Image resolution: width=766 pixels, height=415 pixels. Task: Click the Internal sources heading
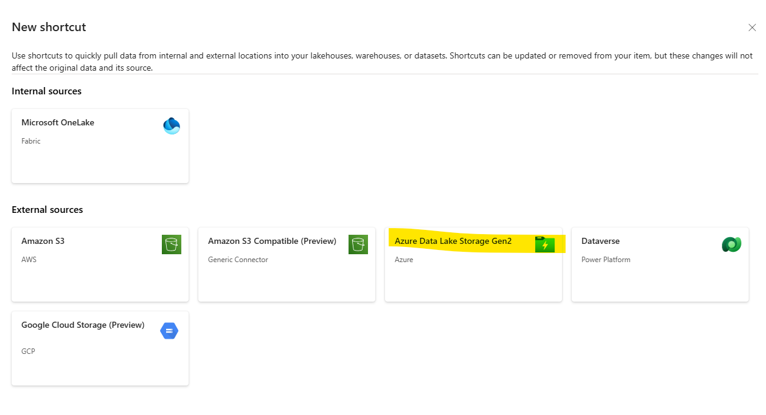click(x=46, y=91)
